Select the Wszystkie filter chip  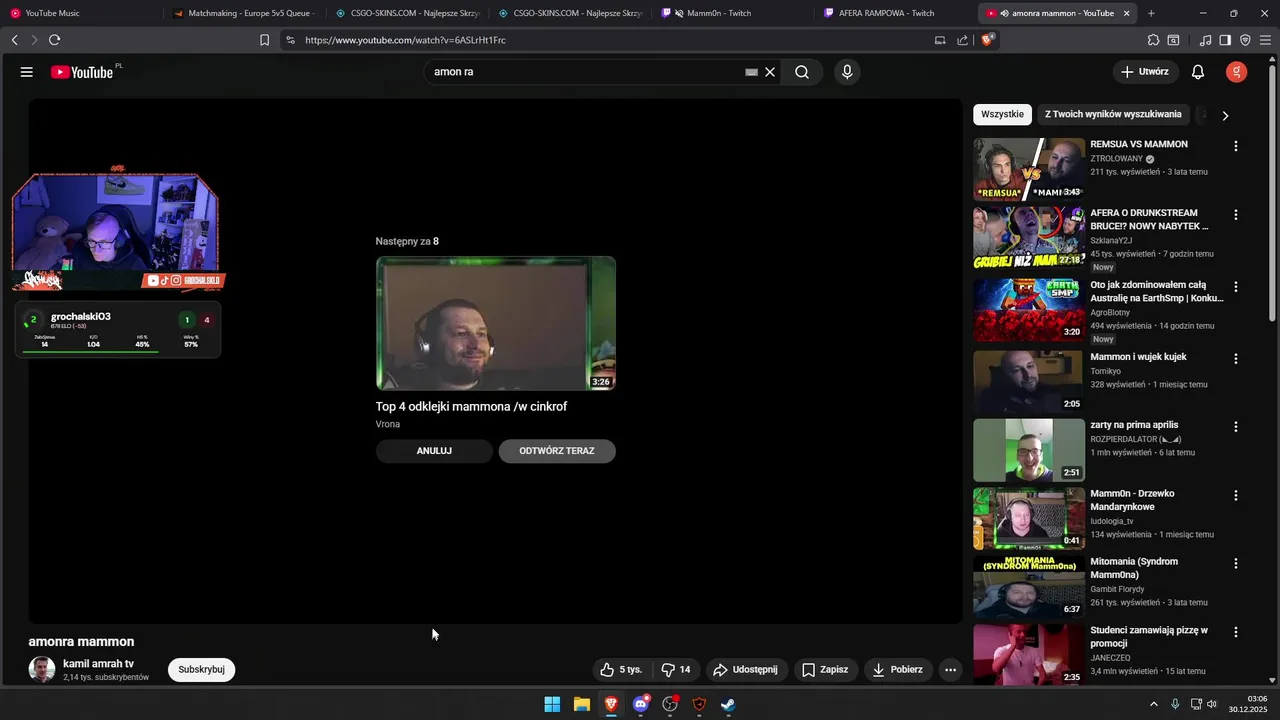point(1002,114)
